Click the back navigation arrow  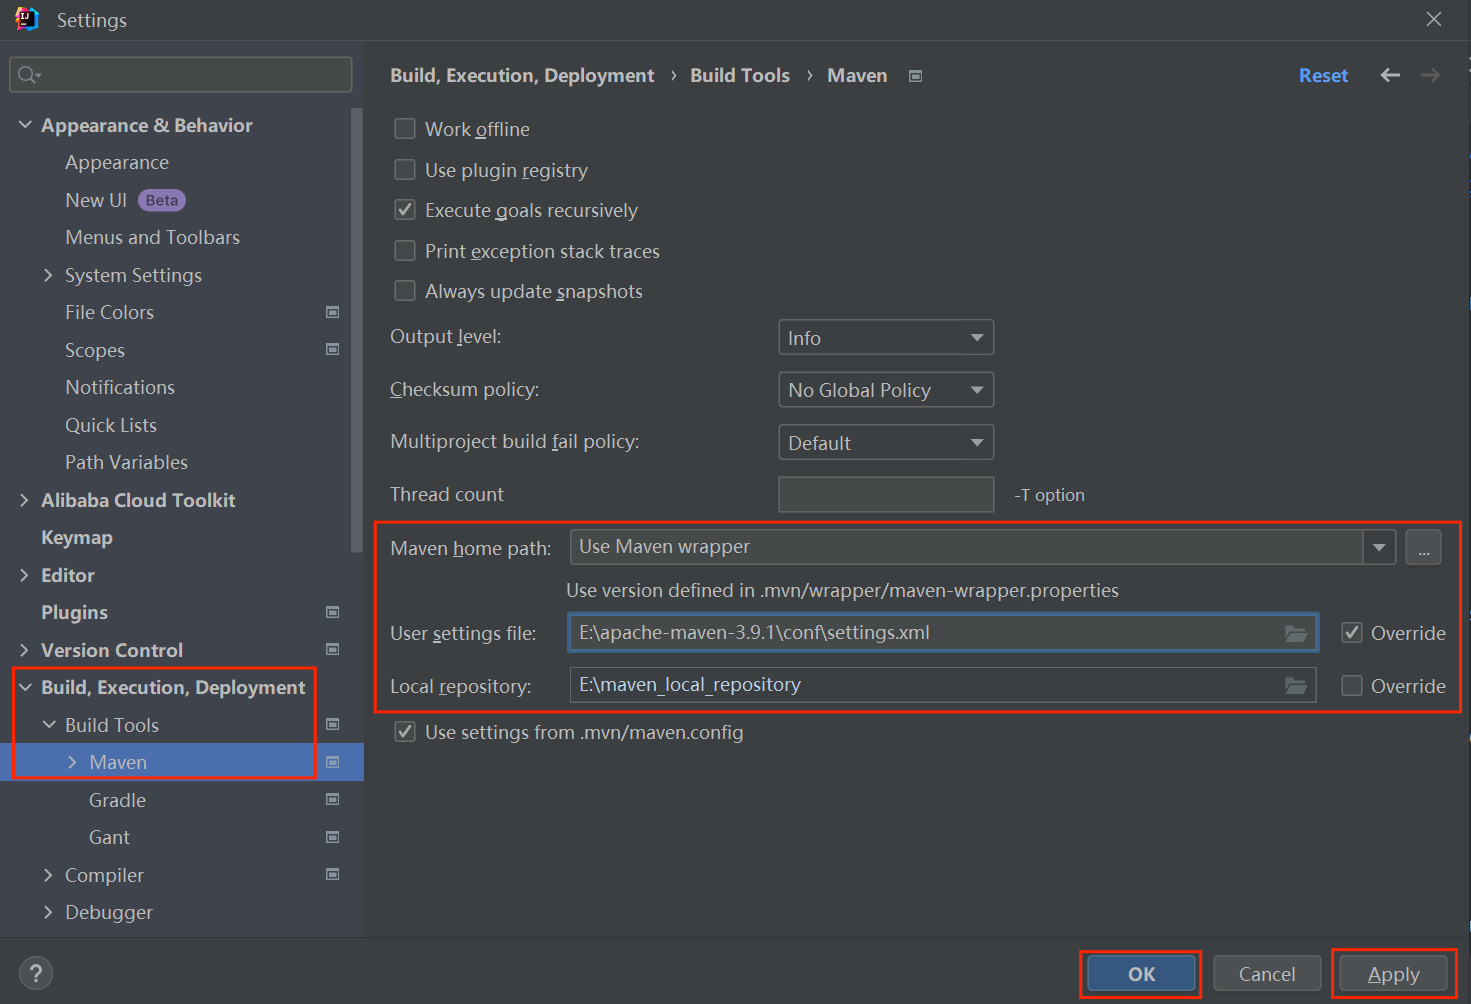coord(1390,76)
